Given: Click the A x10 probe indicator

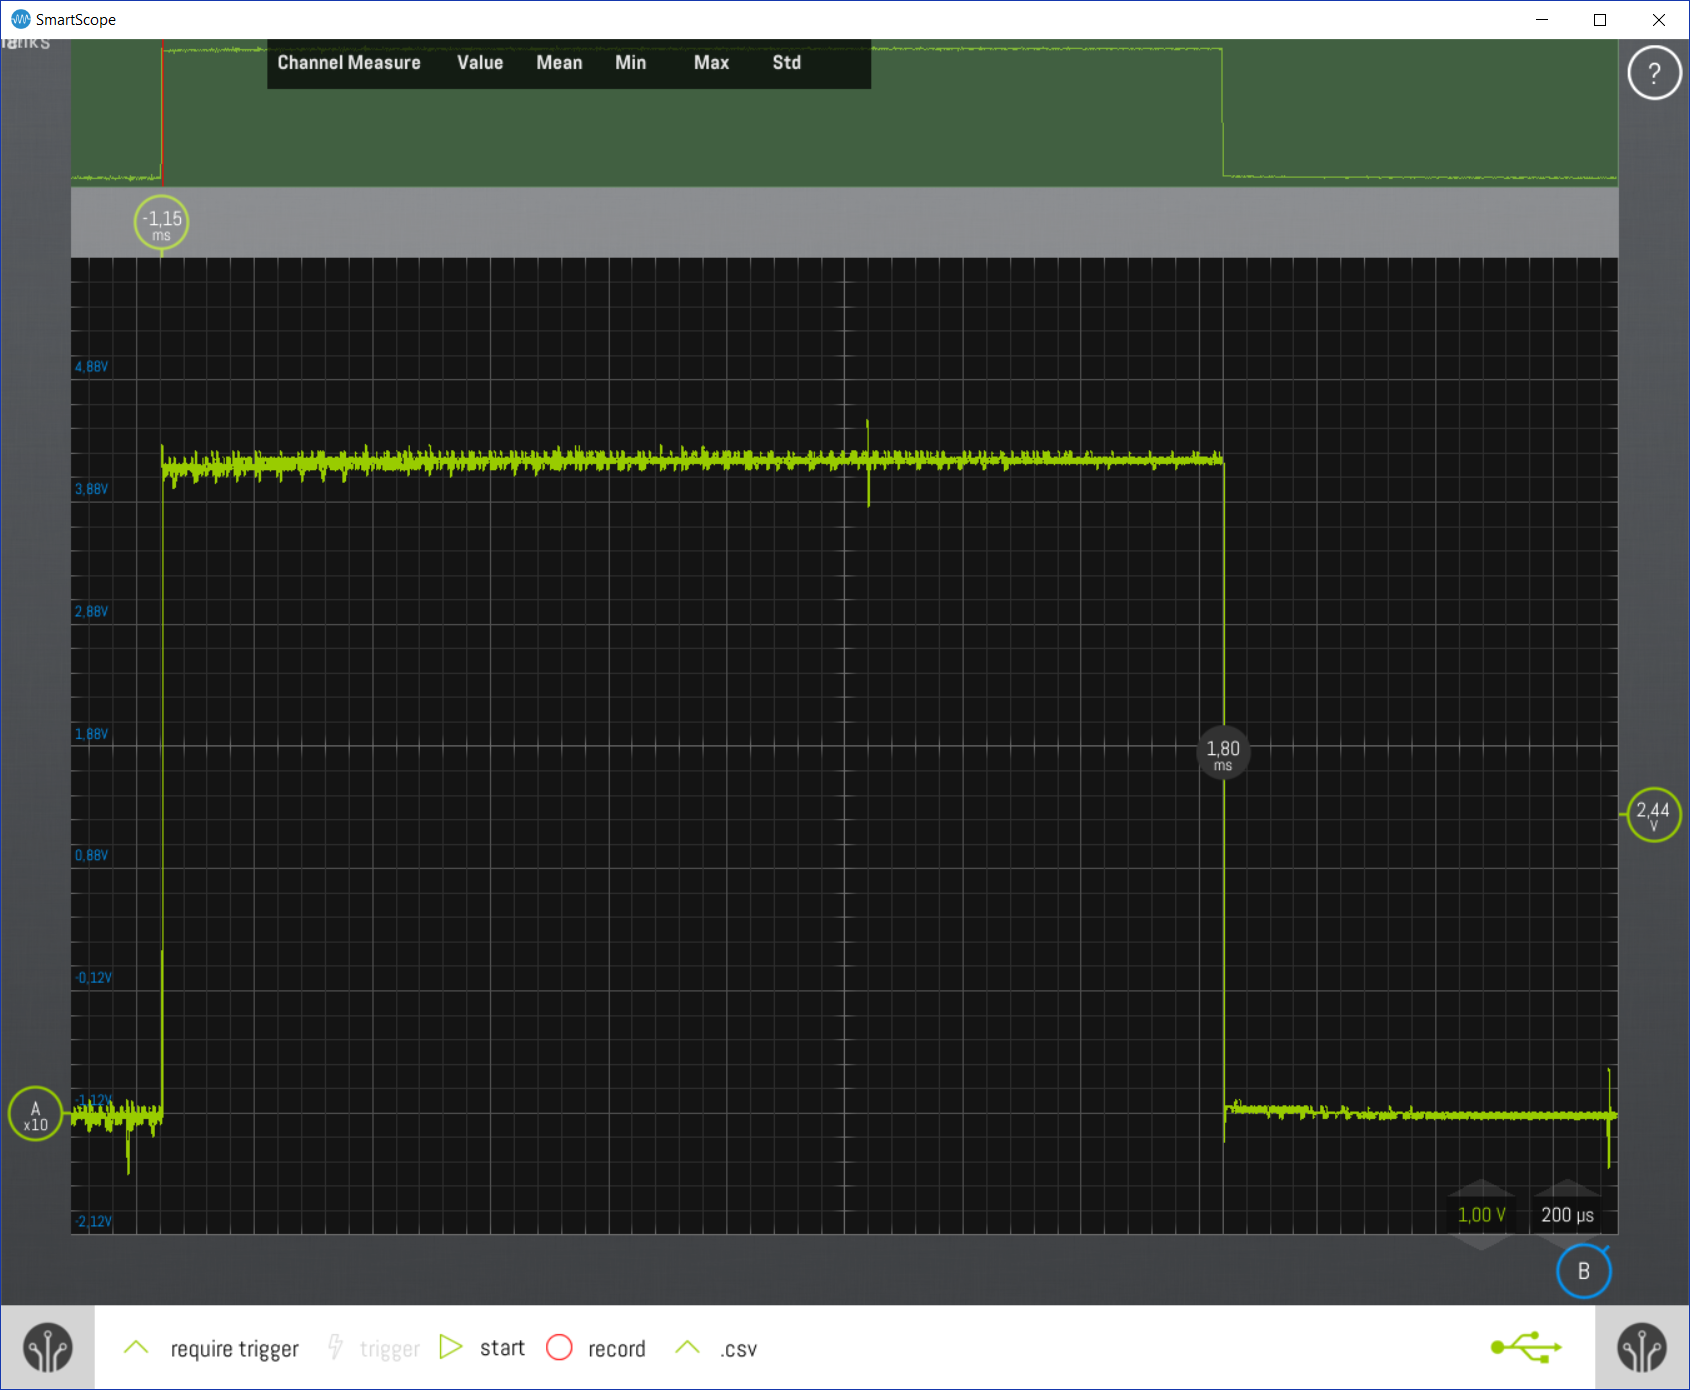Looking at the screenshot, I should tap(35, 1115).
